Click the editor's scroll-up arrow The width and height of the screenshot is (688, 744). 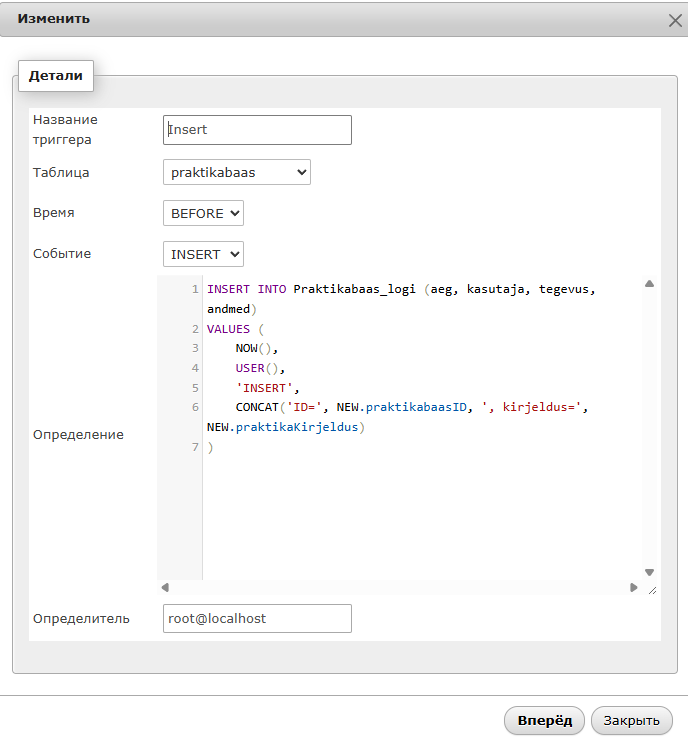click(649, 284)
